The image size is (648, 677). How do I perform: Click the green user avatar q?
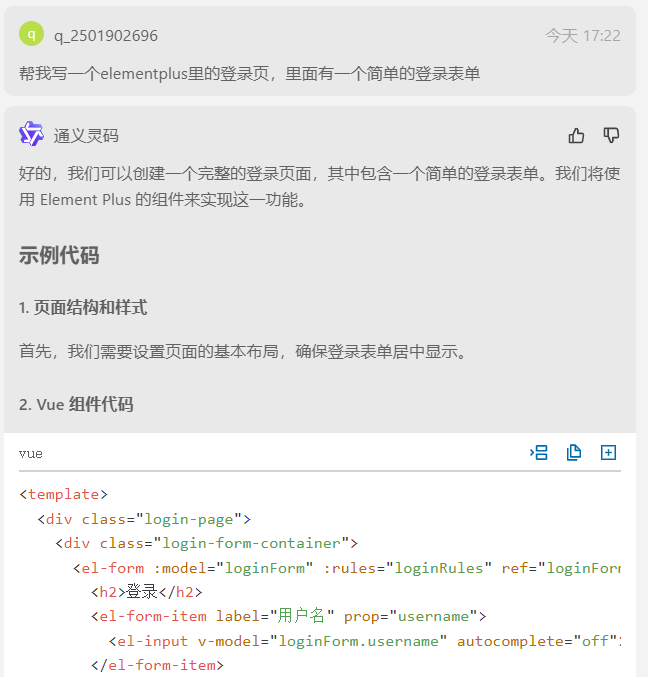pos(32,34)
